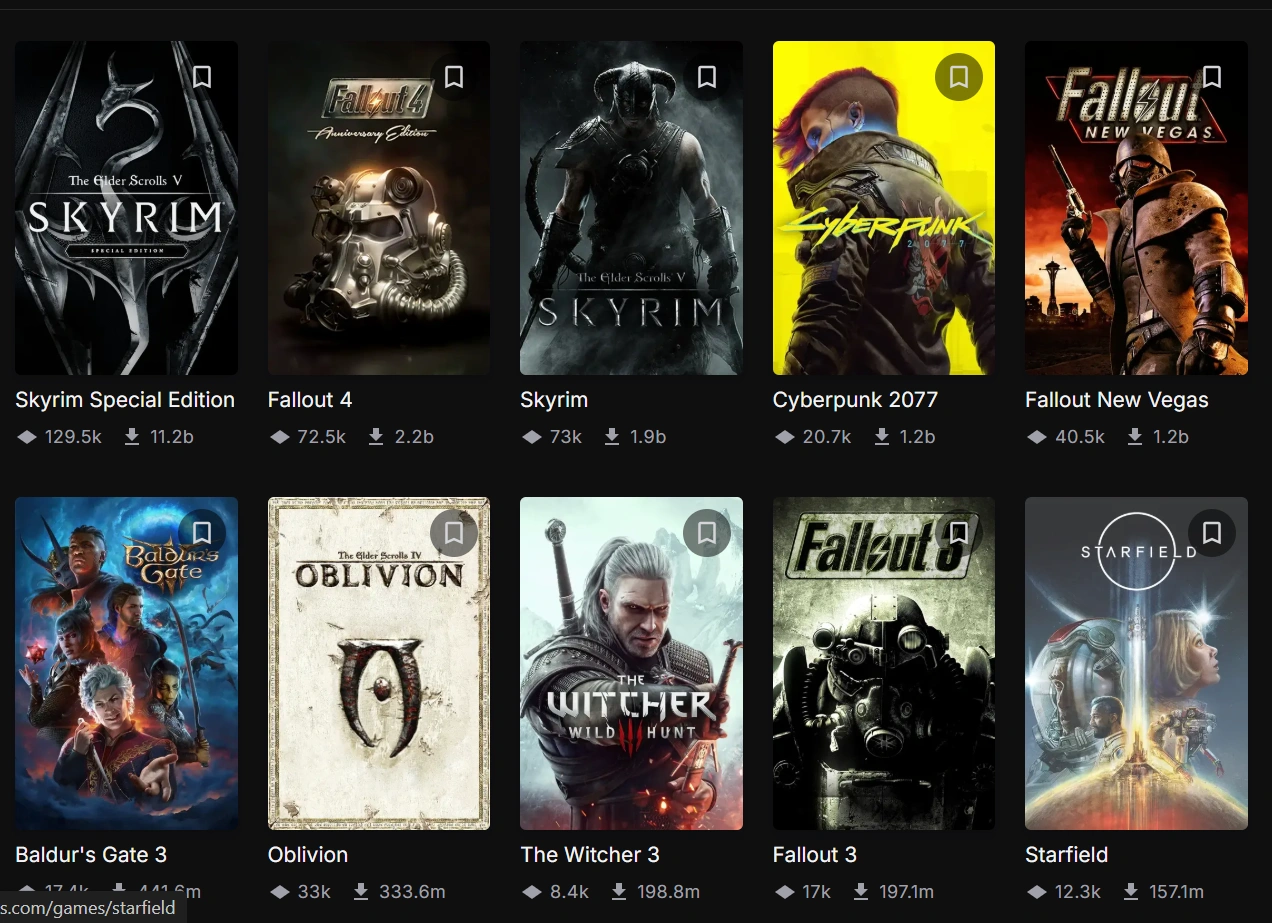Open Fallout New Vegas title link
1272x923 pixels.
tap(1116, 400)
